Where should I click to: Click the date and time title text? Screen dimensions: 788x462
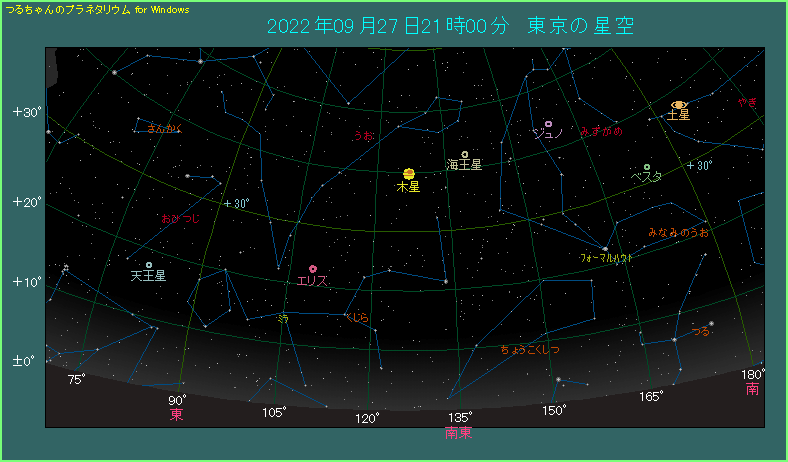pos(451,26)
